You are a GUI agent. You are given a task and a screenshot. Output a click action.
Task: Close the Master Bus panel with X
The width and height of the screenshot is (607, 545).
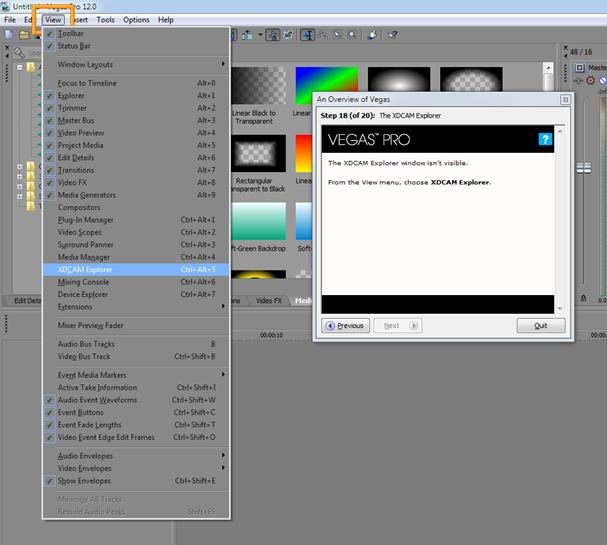(565, 48)
